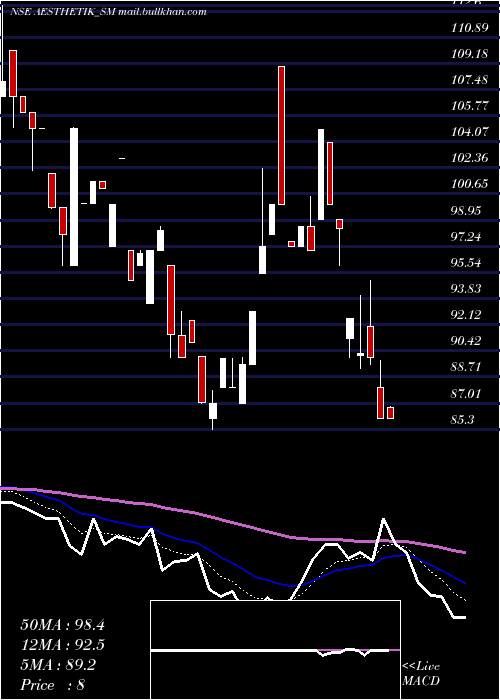Click the NSE AESTHETIK_SM chart title
500x700 pixels.
108,12
